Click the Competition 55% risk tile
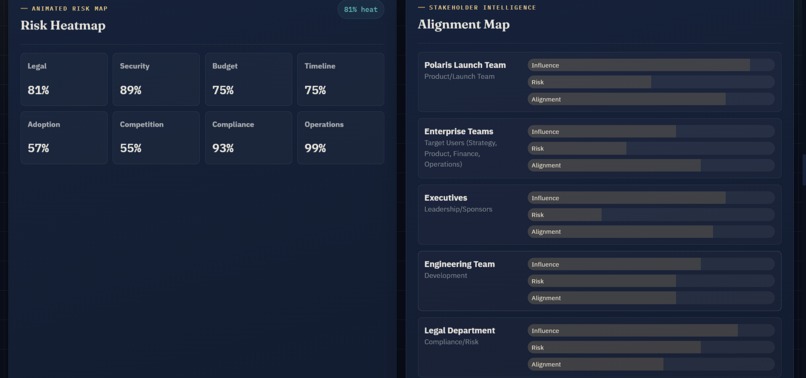Image resolution: width=806 pixels, height=378 pixels. pos(156,138)
